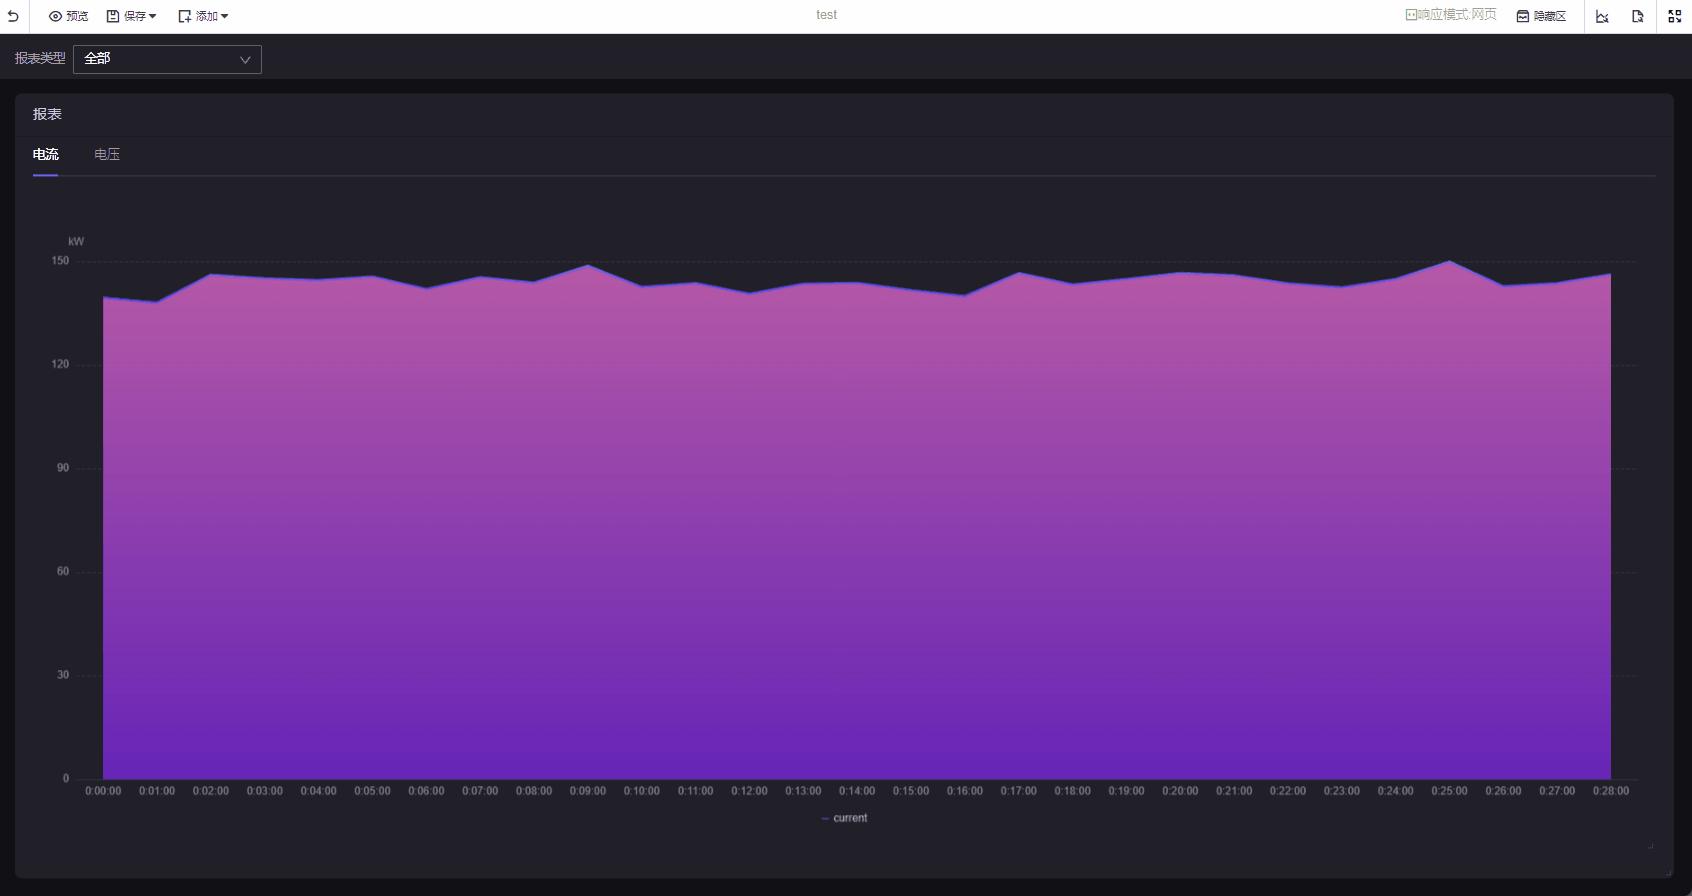The image size is (1692, 896).
Task: Open the 报表类型 dropdown showing 全部
Action: pos(167,59)
